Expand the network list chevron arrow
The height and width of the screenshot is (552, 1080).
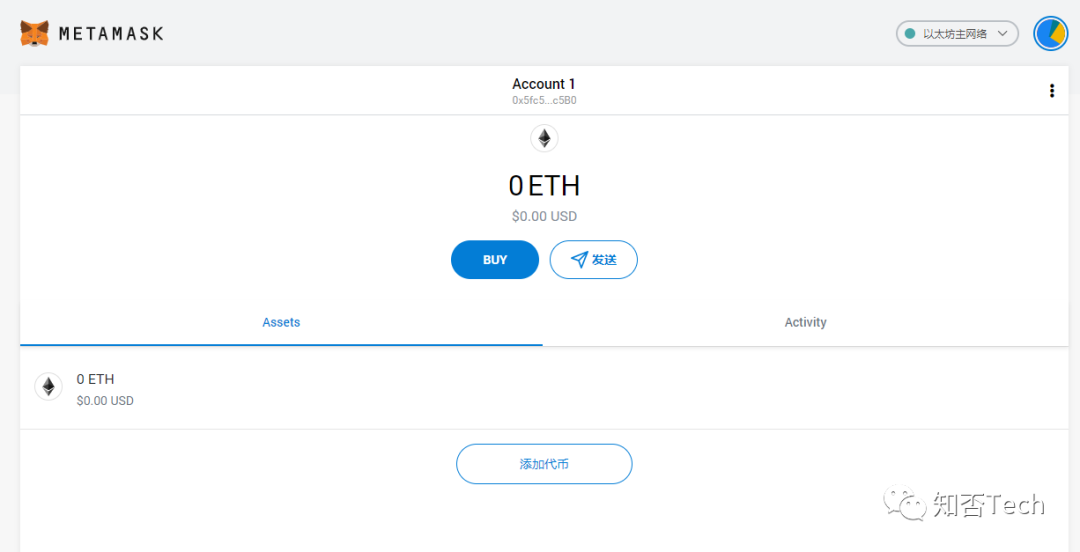pos(1003,34)
